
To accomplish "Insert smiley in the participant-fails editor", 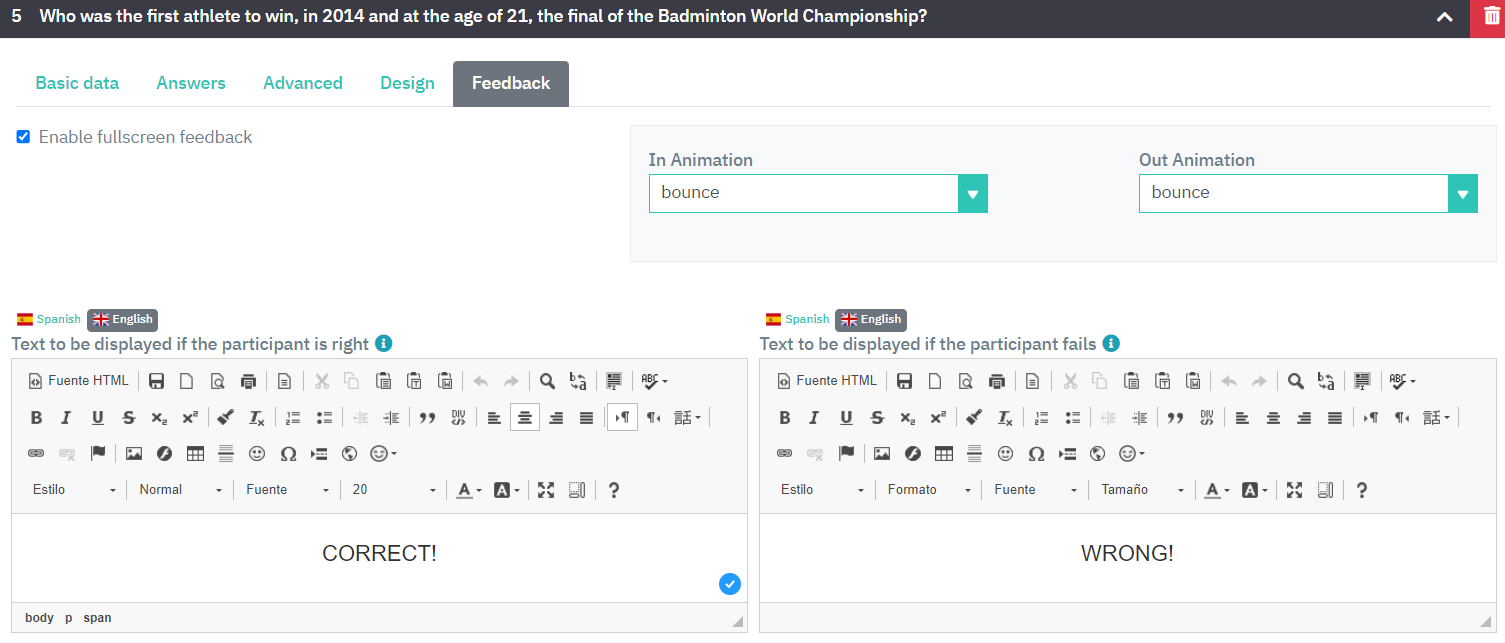I will pos(1005,454).
